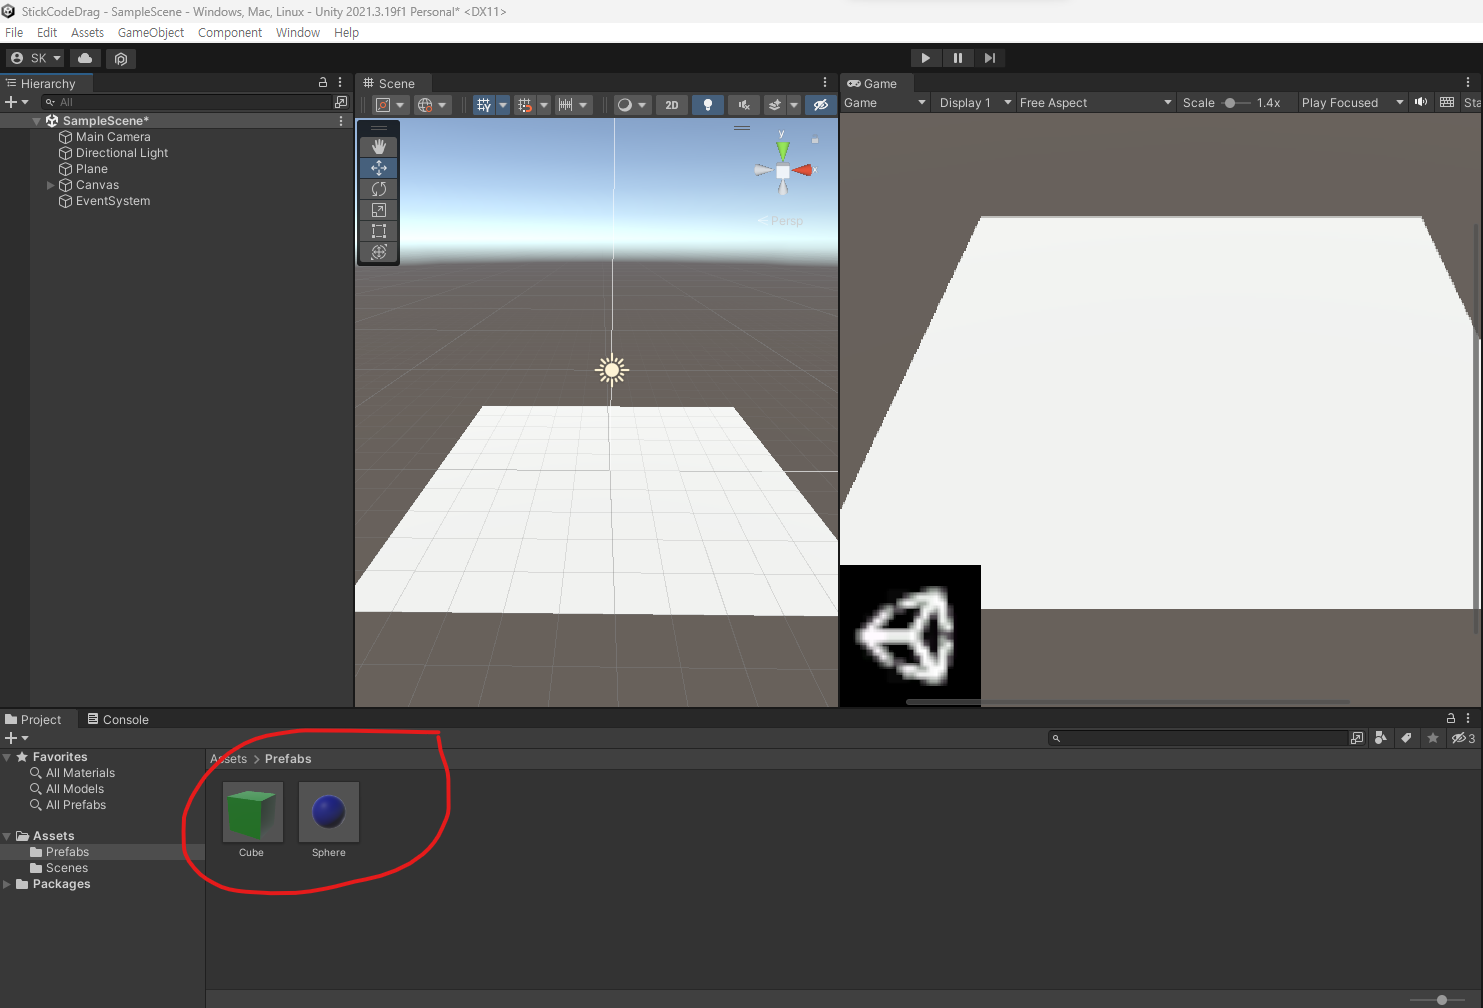
Task: Pause the game
Action: (958, 58)
